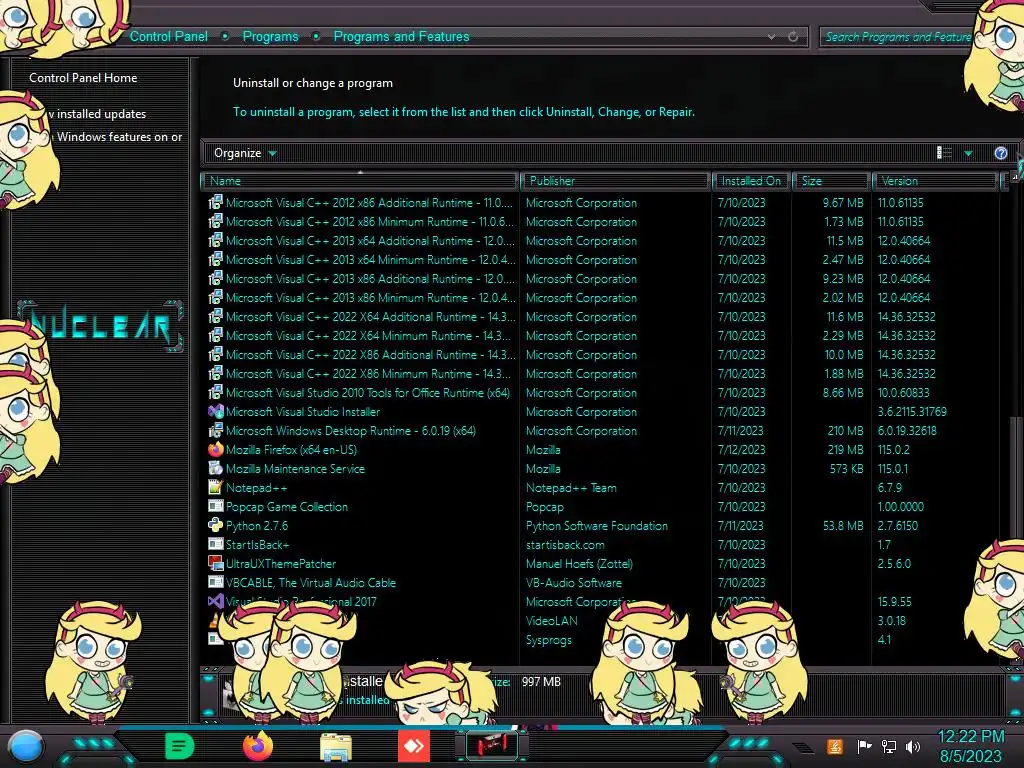Open File Explorer from the taskbar
Screen dimensions: 1024x768
pyautogui.click(x=336, y=746)
